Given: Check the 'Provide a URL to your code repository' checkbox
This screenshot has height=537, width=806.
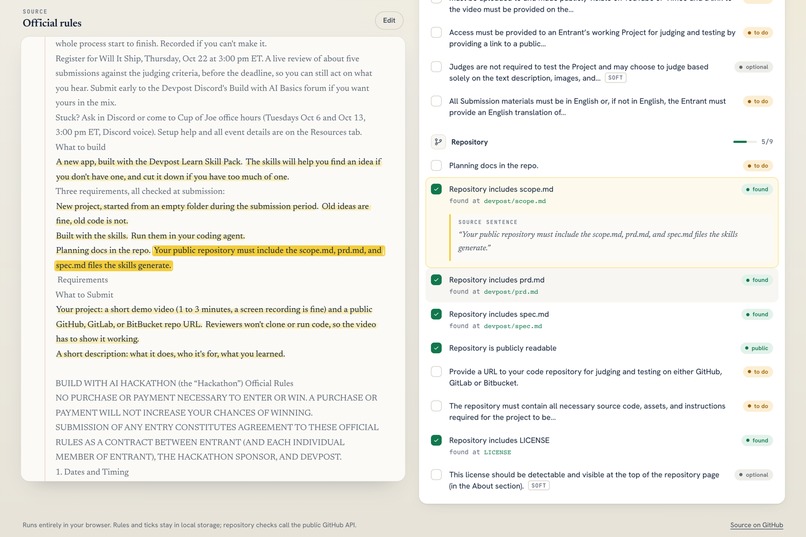Looking at the screenshot, I should pyautogui.click(x=436, y=372).
